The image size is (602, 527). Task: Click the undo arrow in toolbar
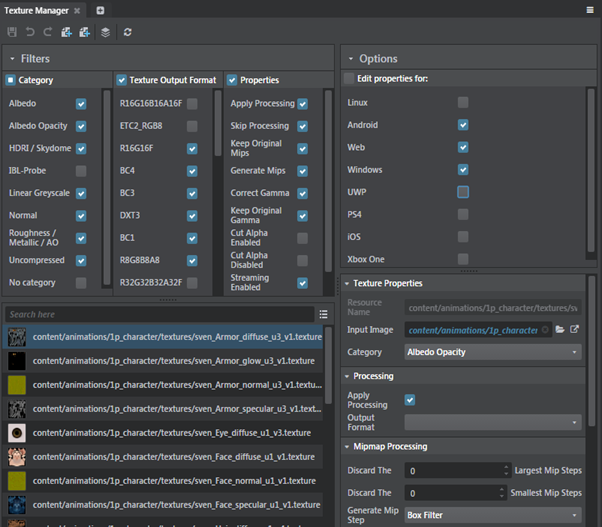(30, 33)
